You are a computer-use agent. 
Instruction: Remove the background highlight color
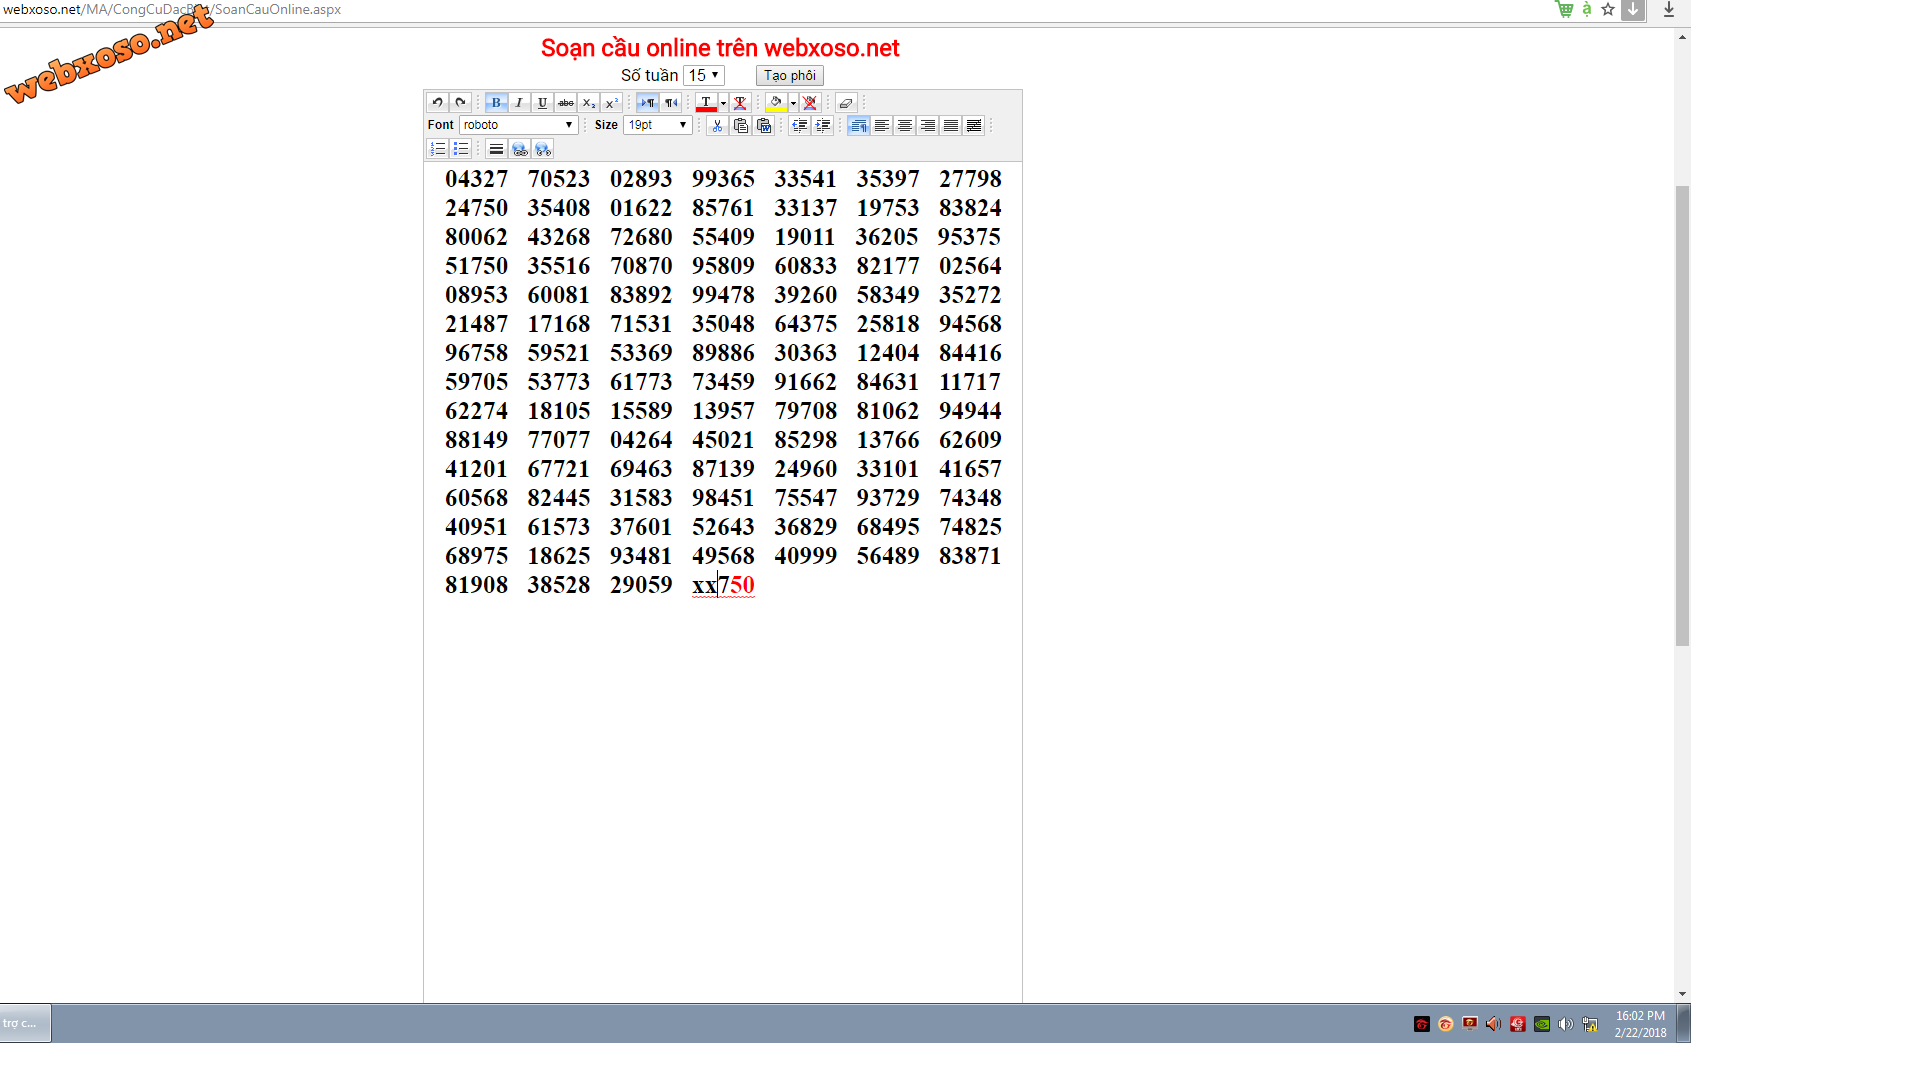pyautogui.click(x=810, y=103)
